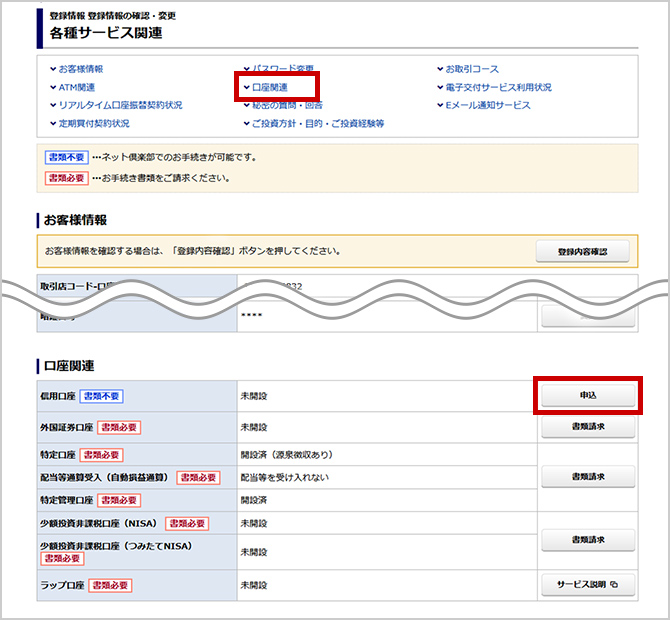Select the 定期買付契約状況 link
This screenshot has height=620, width=670.
pyautogui.click(x=93, y=123)
